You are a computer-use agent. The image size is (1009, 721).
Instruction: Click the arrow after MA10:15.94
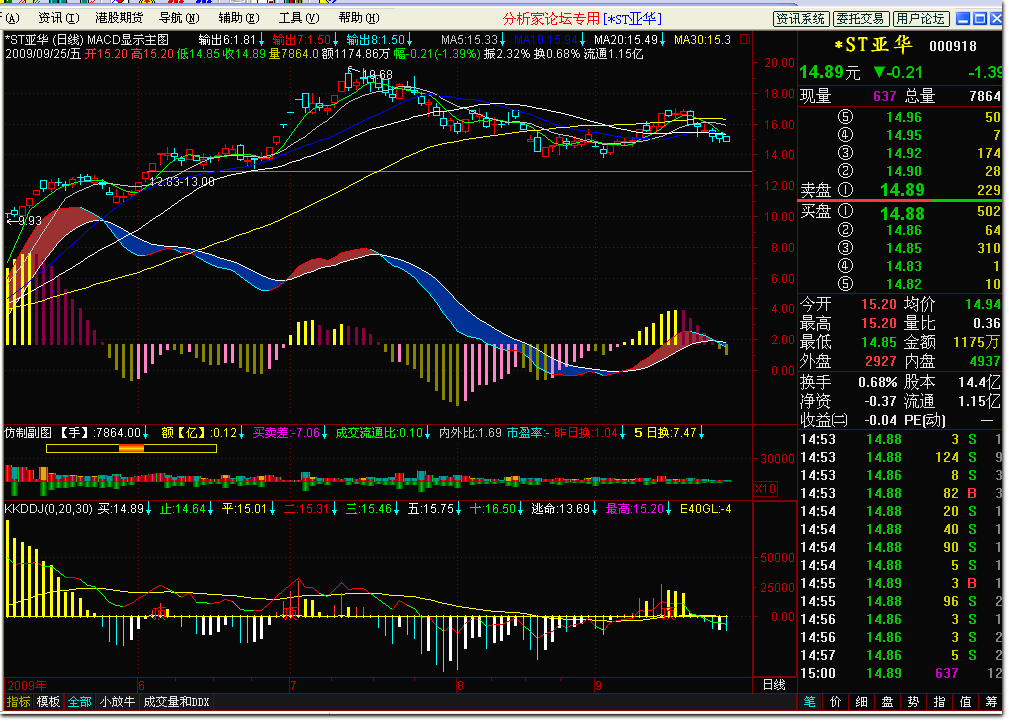(x=582, y=40)
